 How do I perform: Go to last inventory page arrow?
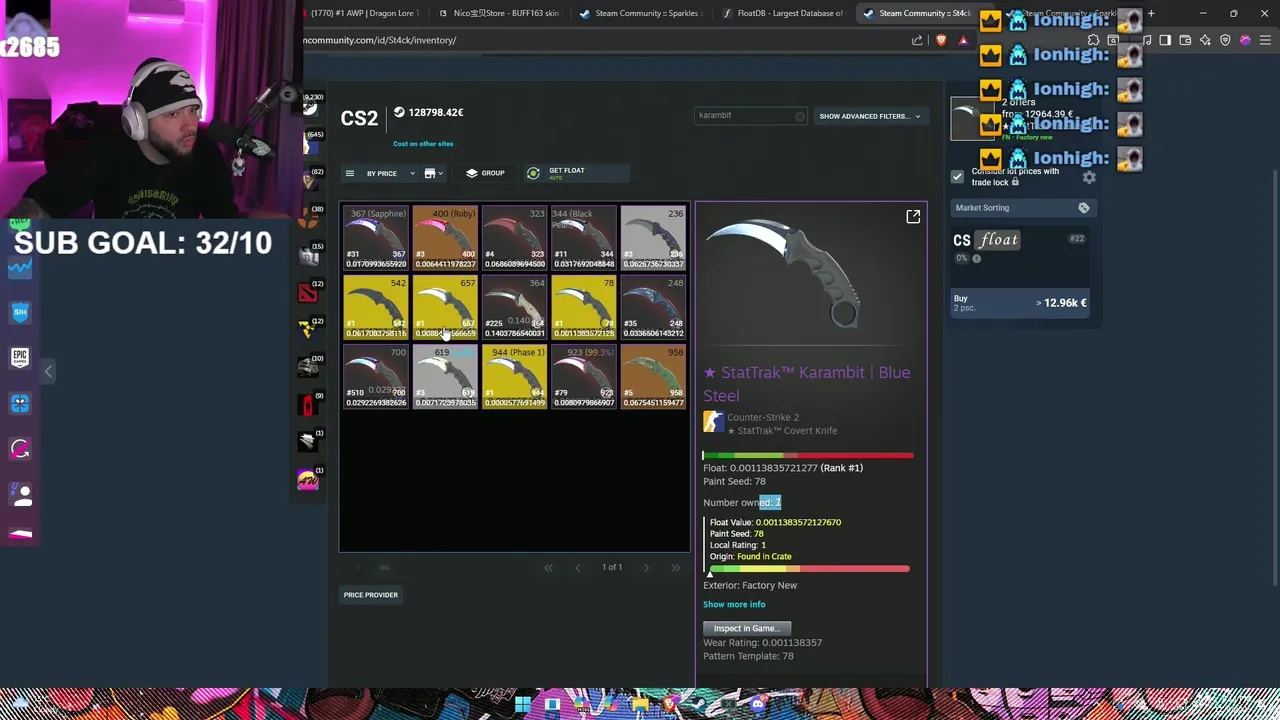coord(675,568)
